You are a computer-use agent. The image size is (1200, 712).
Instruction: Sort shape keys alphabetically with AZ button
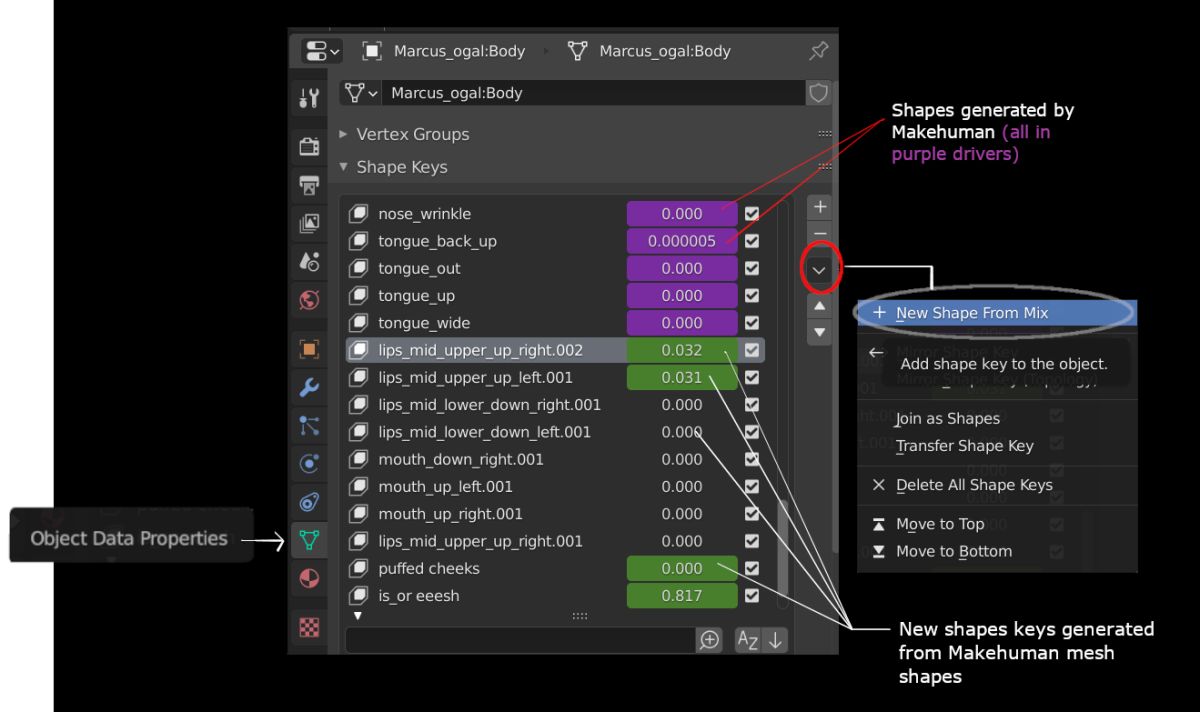[748, 640]
